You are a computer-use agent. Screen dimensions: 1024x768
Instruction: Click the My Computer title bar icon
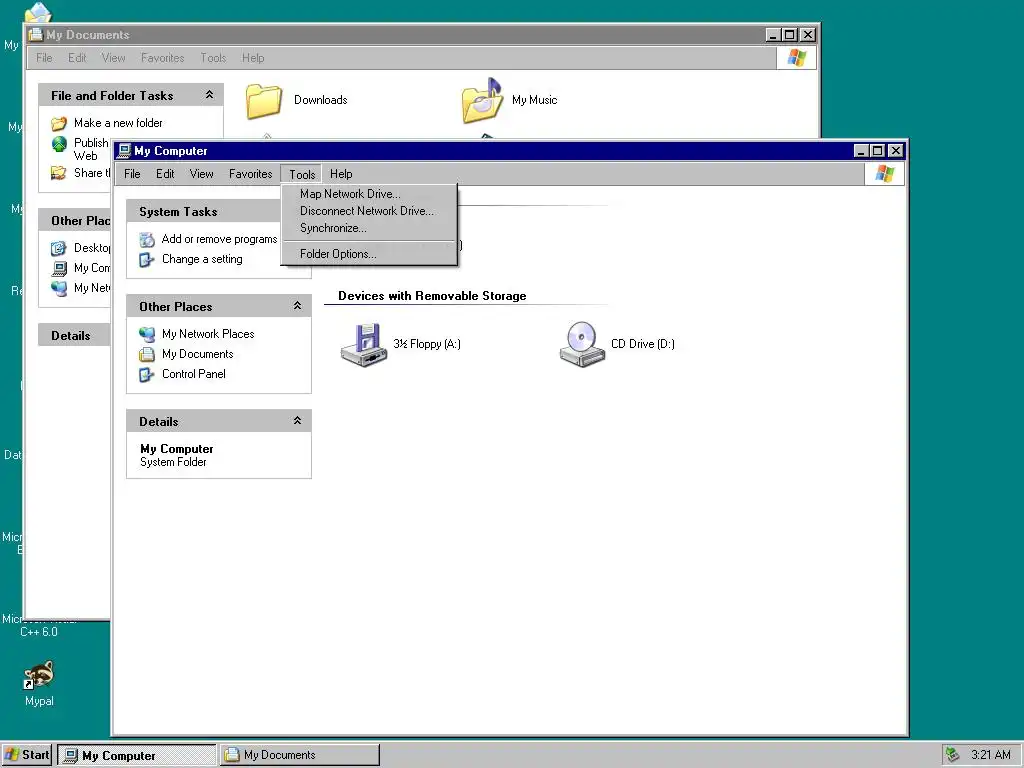123,151
